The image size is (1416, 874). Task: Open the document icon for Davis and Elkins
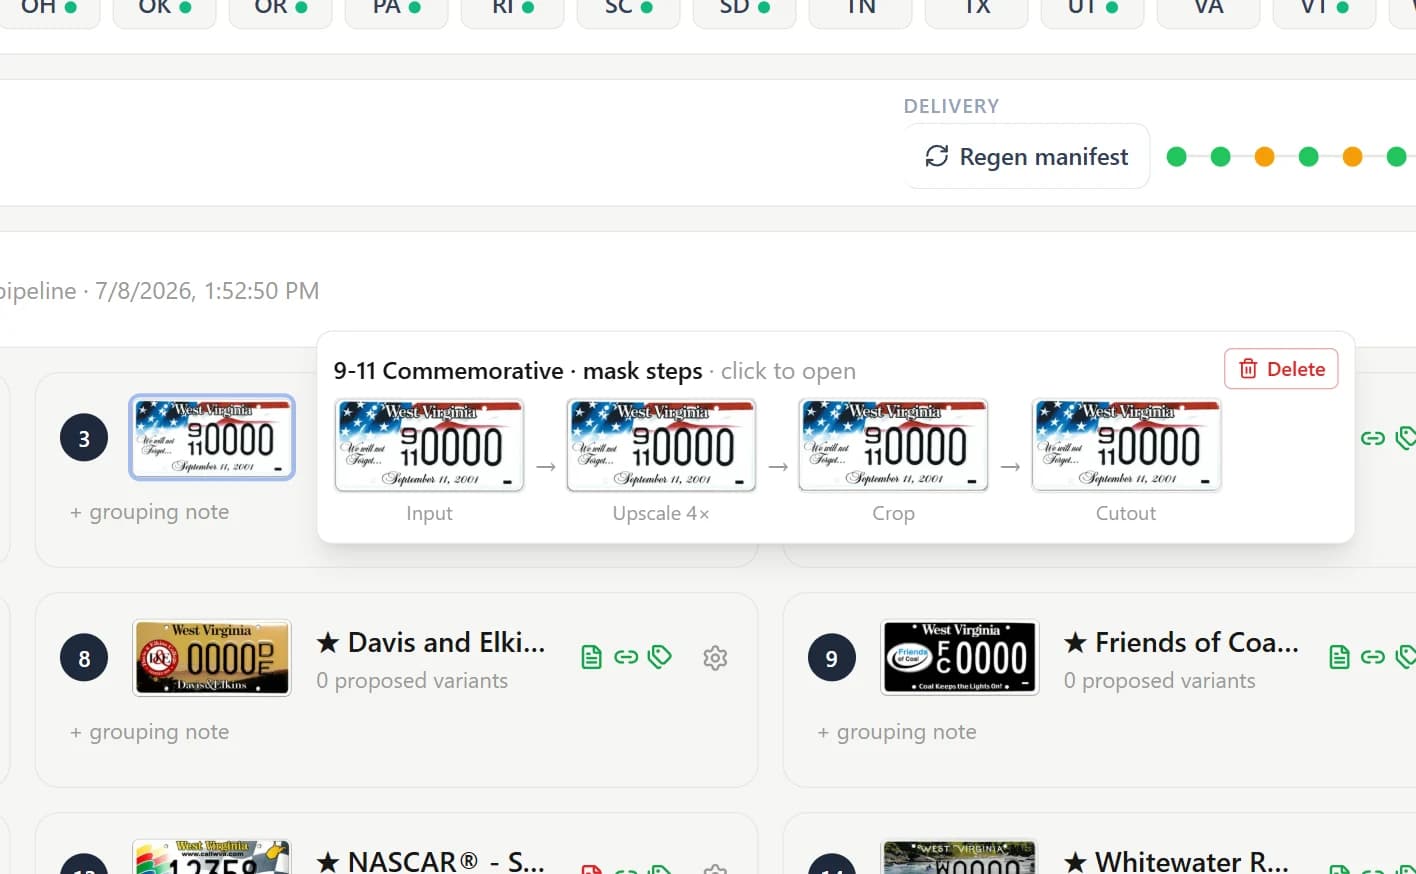coord(591,657)
